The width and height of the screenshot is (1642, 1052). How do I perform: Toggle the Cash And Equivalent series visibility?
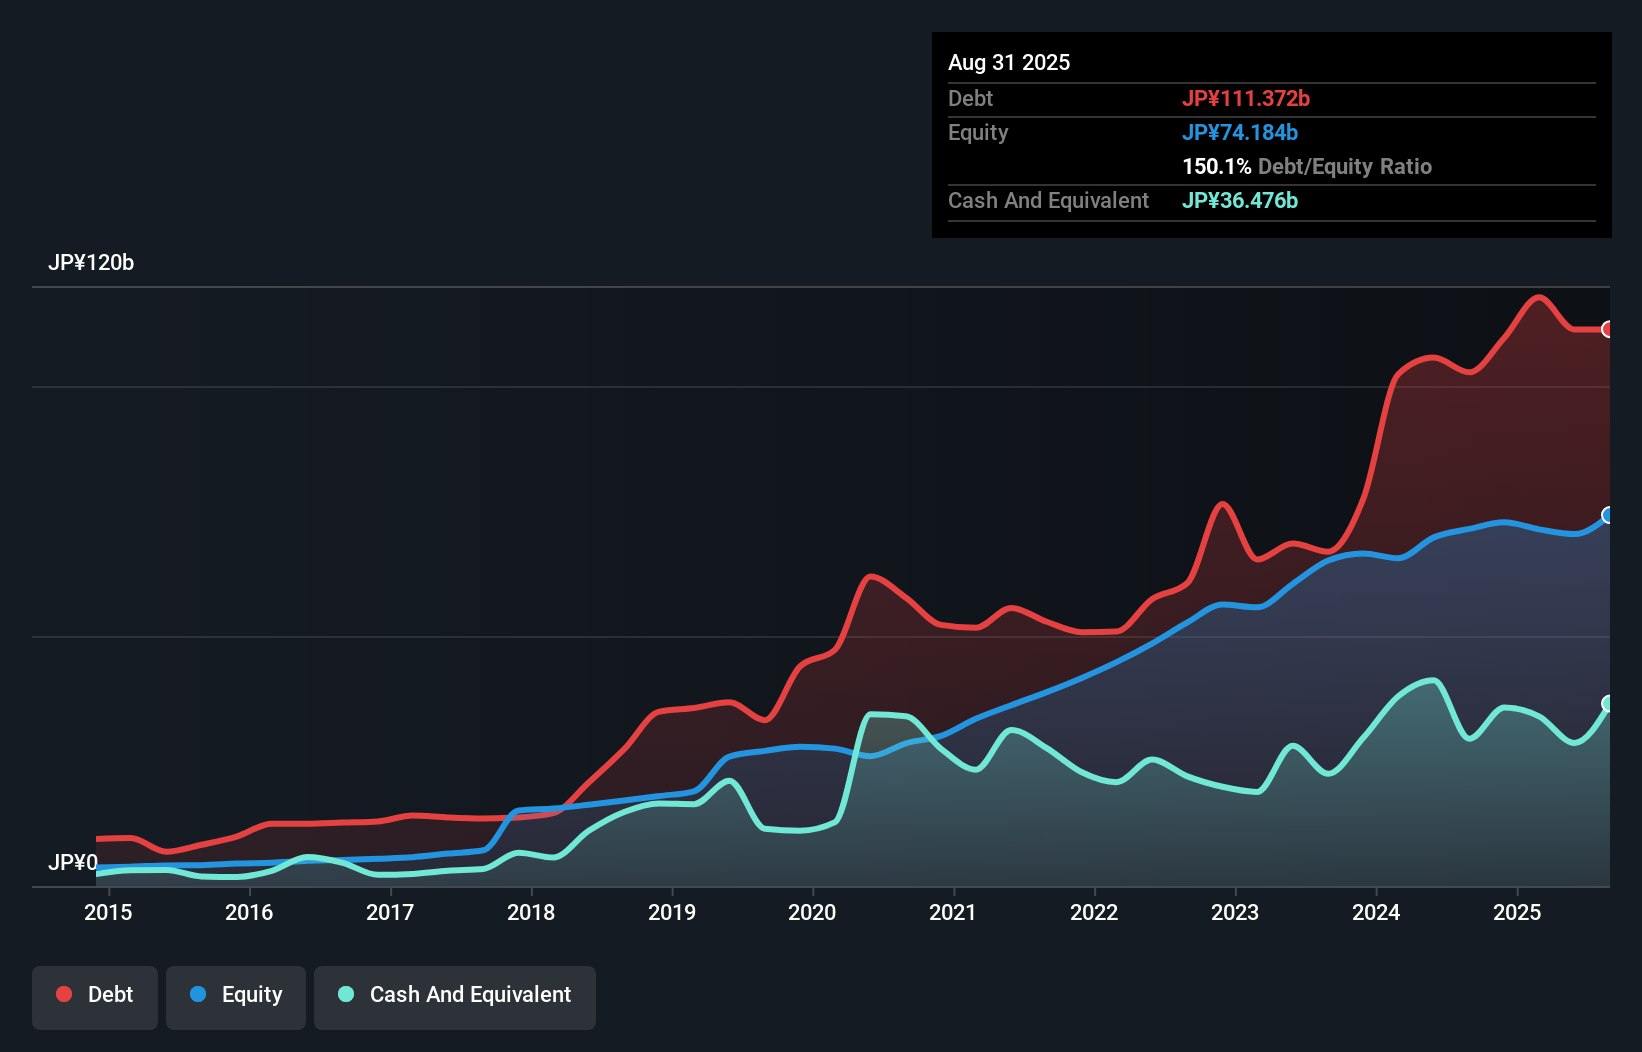[x=455, y=996]
